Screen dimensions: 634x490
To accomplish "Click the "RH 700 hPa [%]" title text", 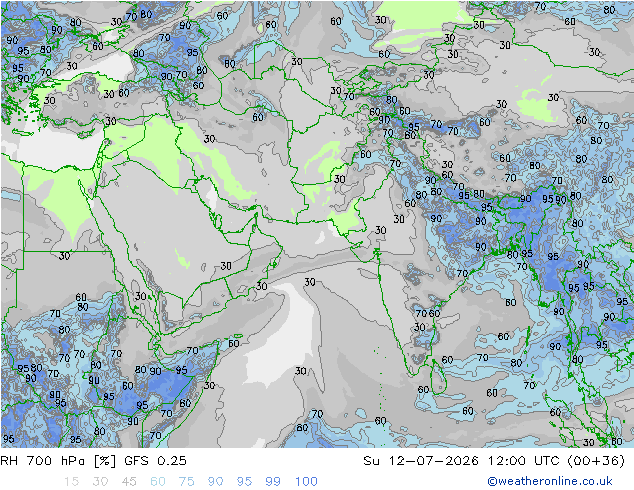I will [x=58, y=461].
